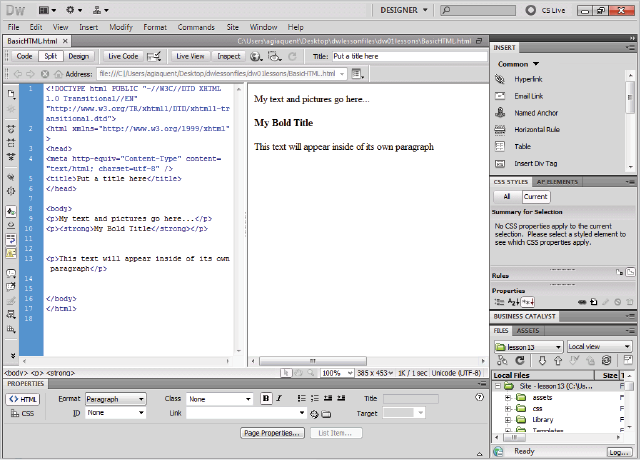Image resolution: width=641 pixels, height=460 pixels.
Task: Click the Email Link insert icon
Action: click(500, 96)
